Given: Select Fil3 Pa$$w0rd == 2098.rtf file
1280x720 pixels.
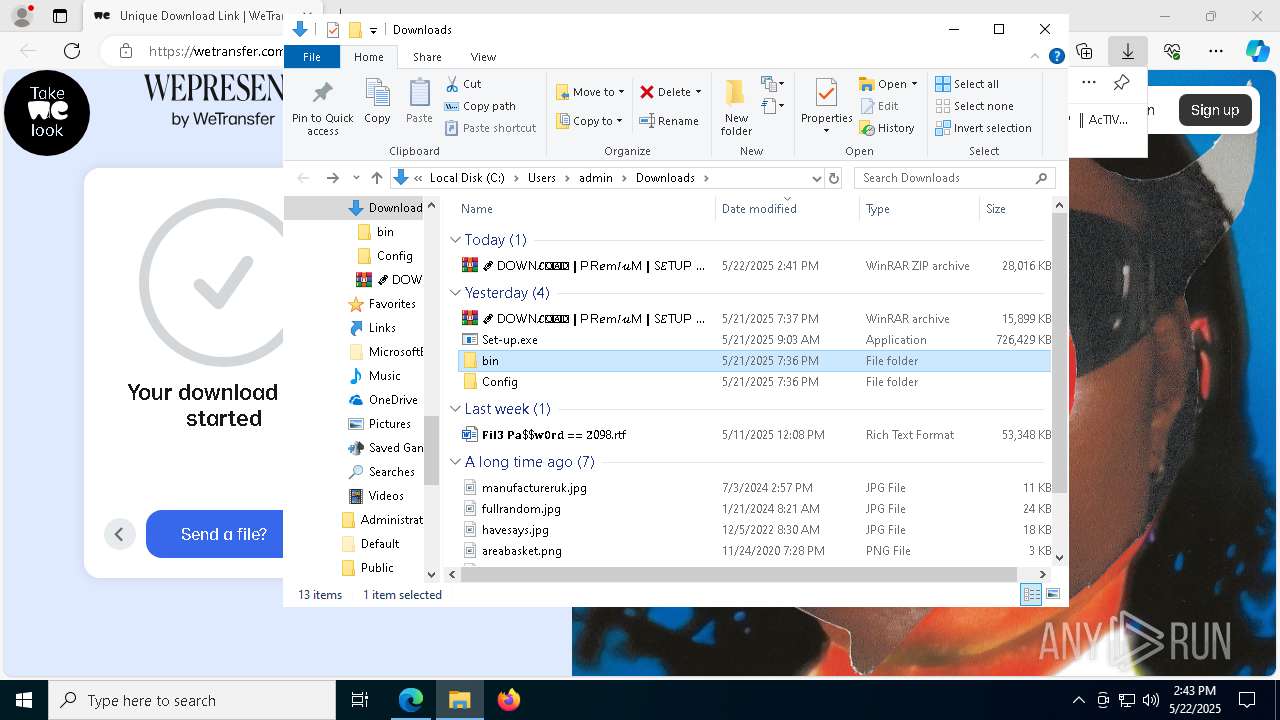Looking at the screenshot, I should (x=553, y=435).
